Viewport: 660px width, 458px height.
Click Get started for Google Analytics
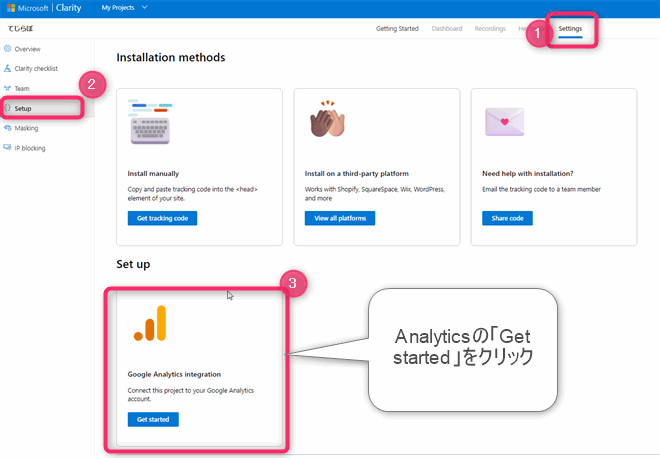coord(153,419)
